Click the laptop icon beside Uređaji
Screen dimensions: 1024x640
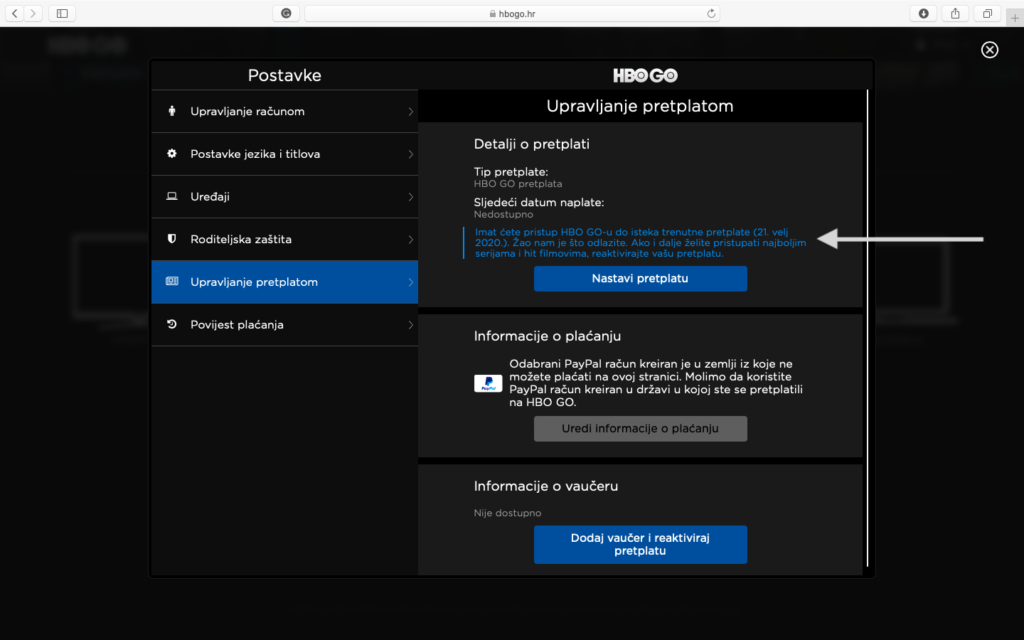click(172, 197)
